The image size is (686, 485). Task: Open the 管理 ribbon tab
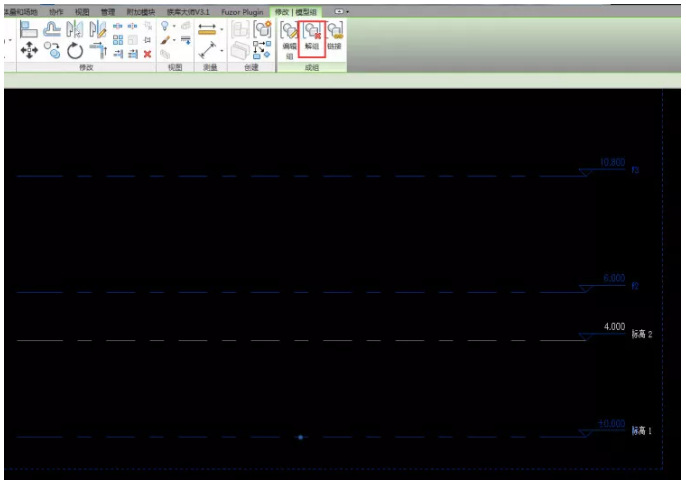click(x=108, y=12)
